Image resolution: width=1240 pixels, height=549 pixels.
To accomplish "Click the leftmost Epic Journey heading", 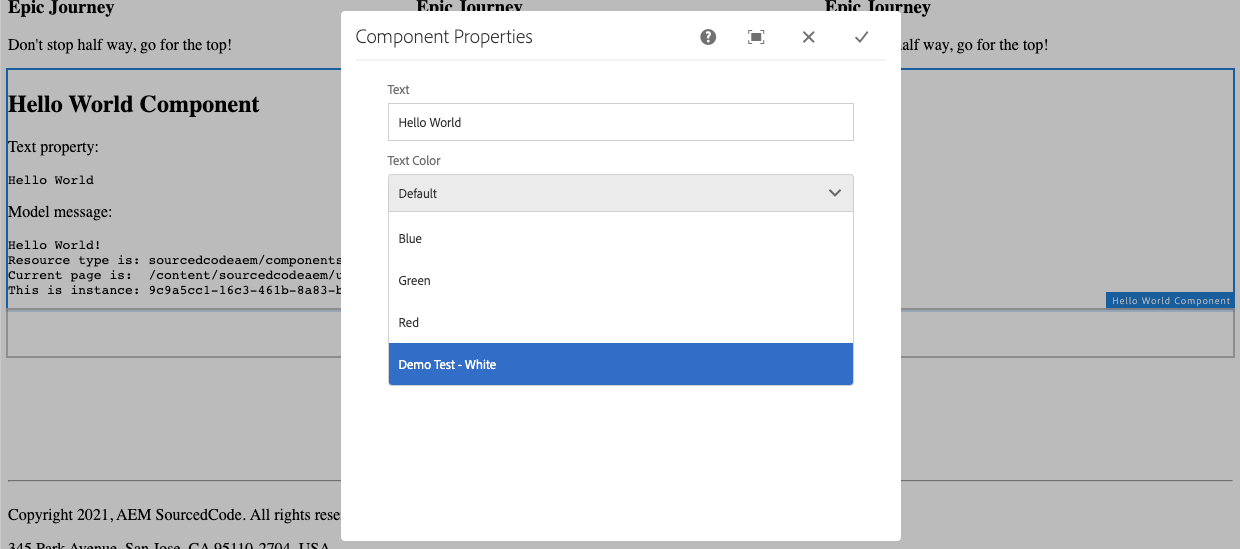I will tap(61, 8).
